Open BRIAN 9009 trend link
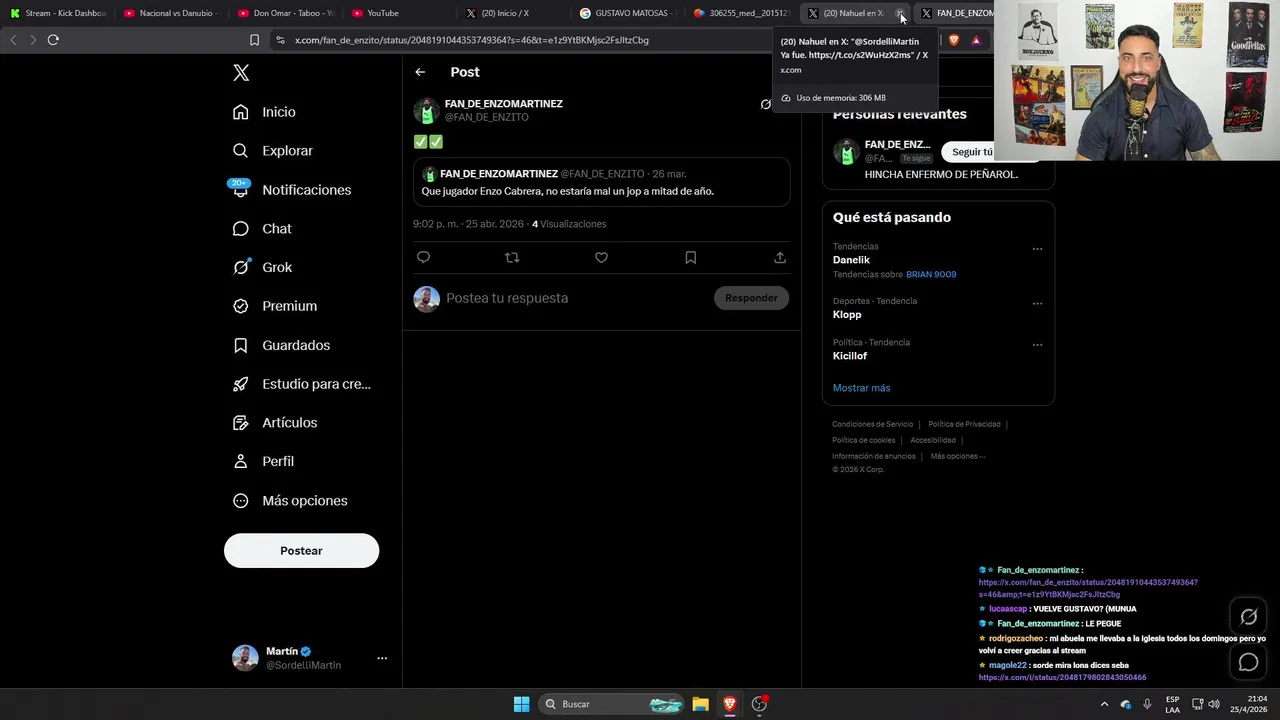The width and height of the screenshot is (1280, 720). pyautogui.click(x=931, y=274)
